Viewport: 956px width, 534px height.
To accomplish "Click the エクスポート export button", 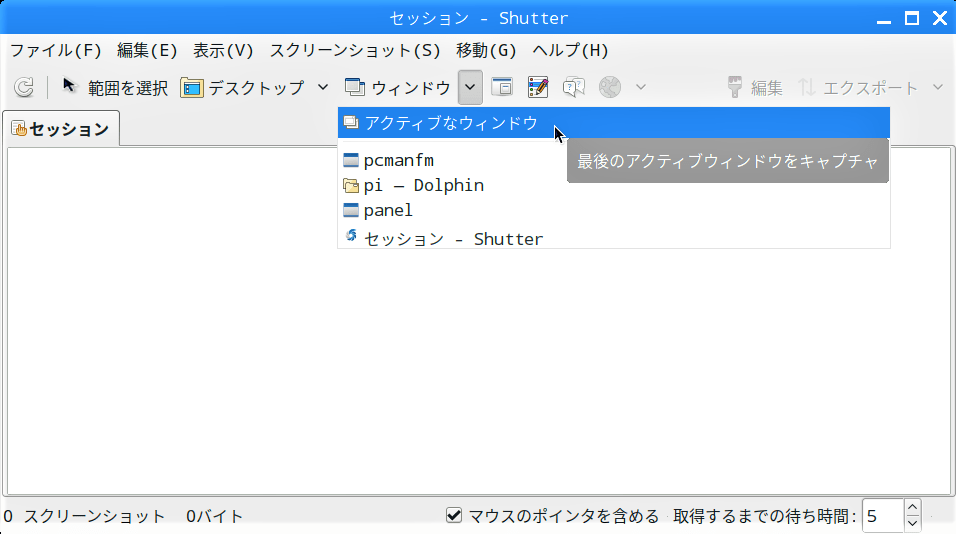I will point(858,87).
